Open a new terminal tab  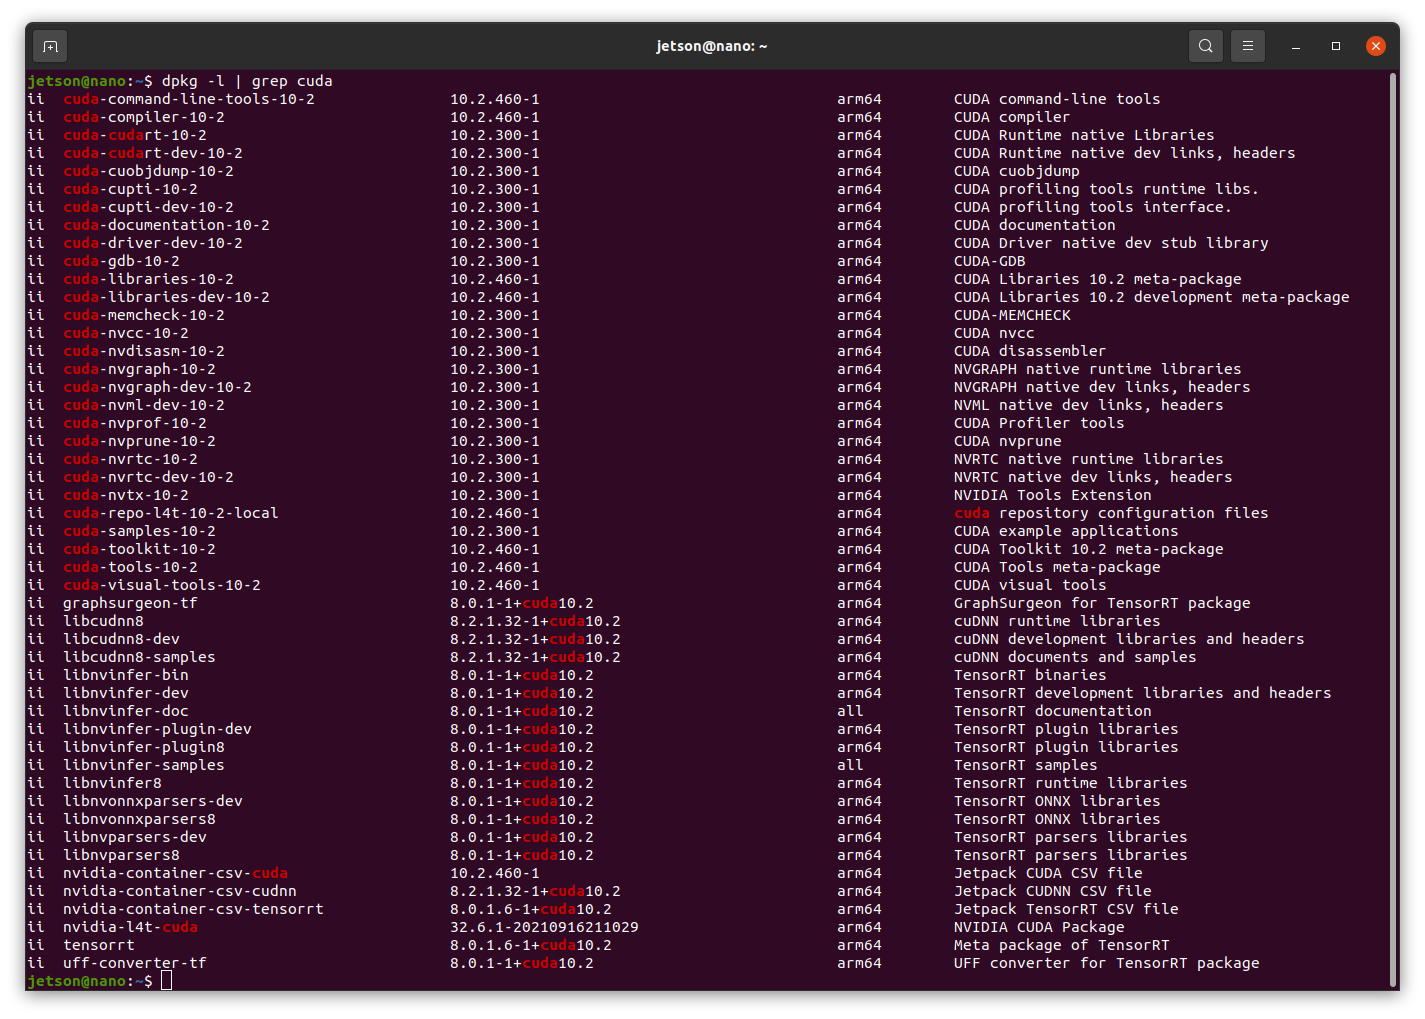point(49,46)
